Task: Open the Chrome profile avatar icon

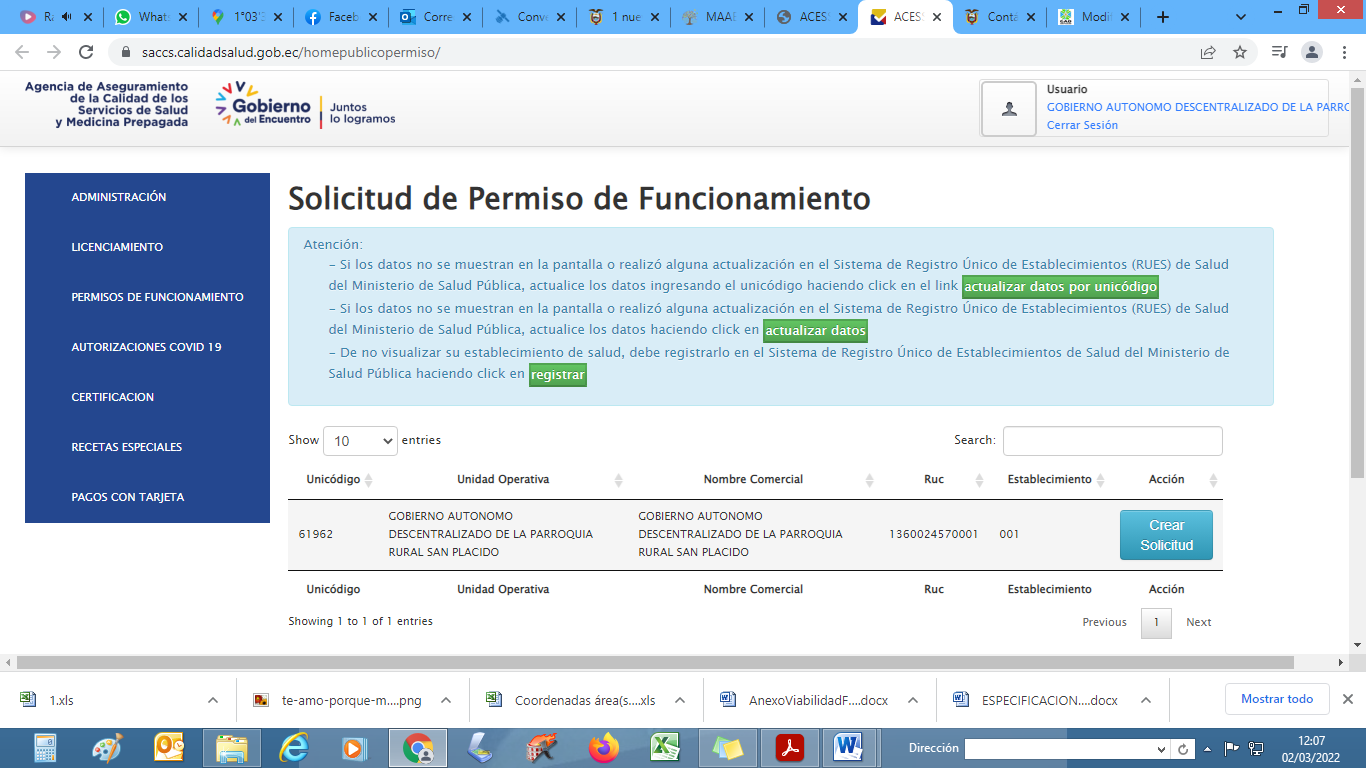Action: point(1311,52)
